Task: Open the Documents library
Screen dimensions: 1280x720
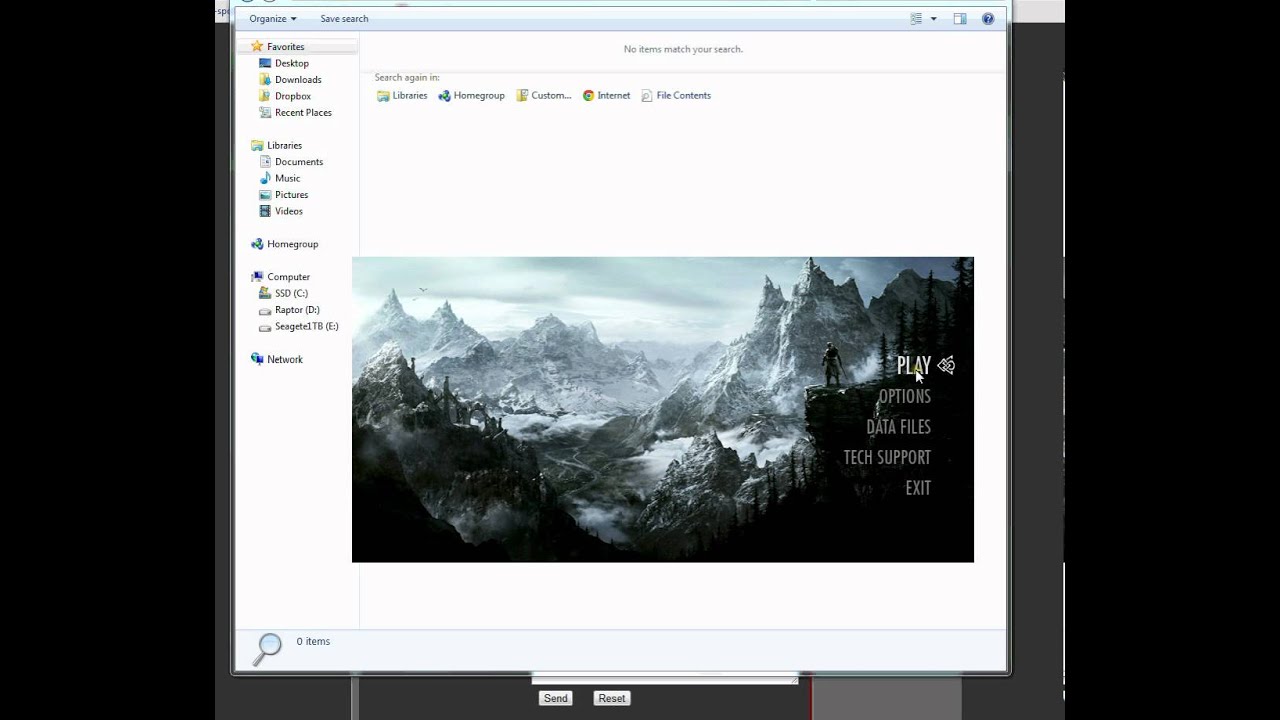Action: [x=299, y=161]
